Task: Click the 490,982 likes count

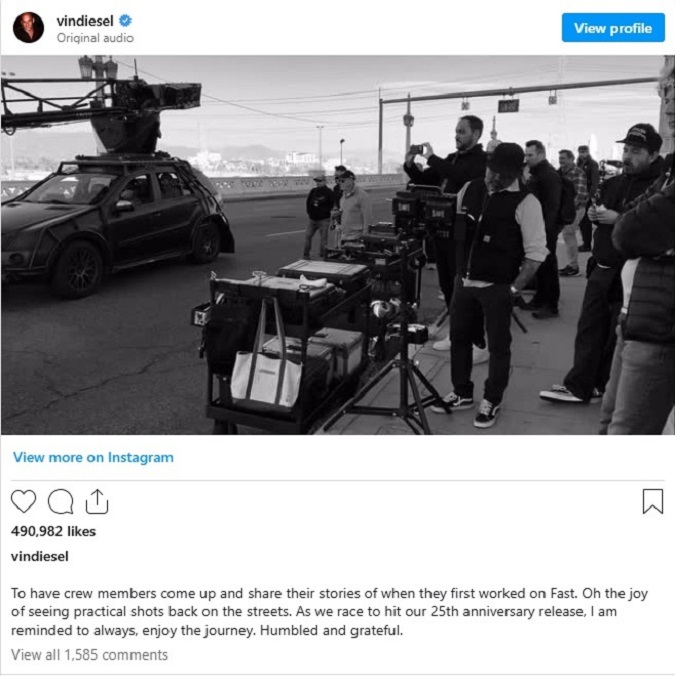Action: [53, 531]
